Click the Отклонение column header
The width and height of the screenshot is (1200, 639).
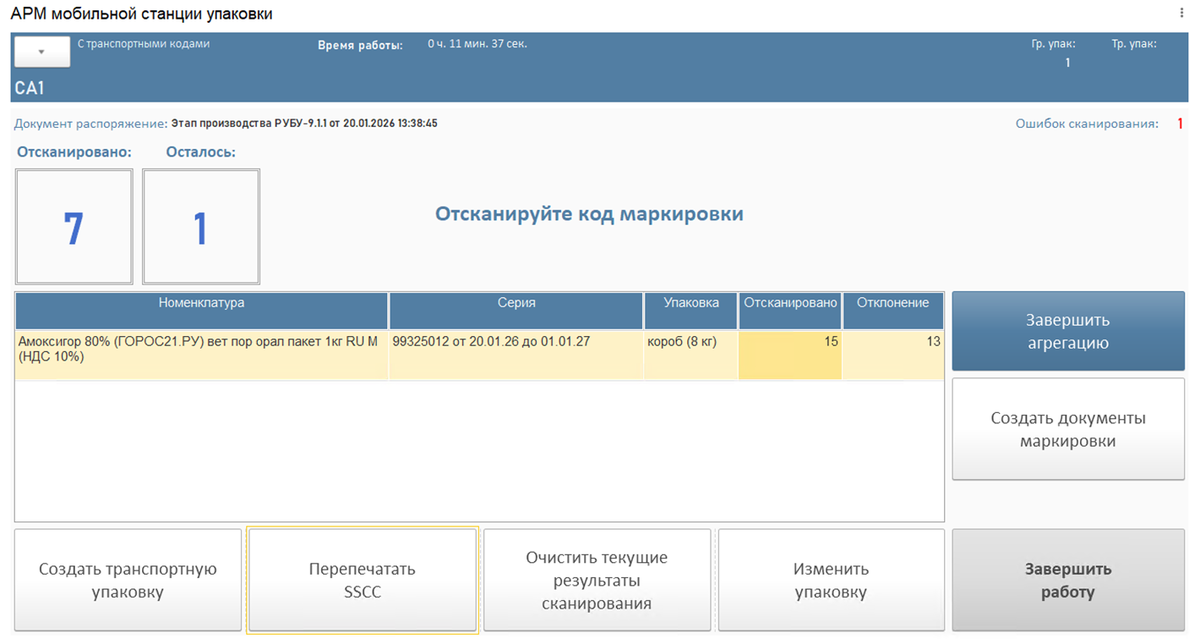coord(893,303)
